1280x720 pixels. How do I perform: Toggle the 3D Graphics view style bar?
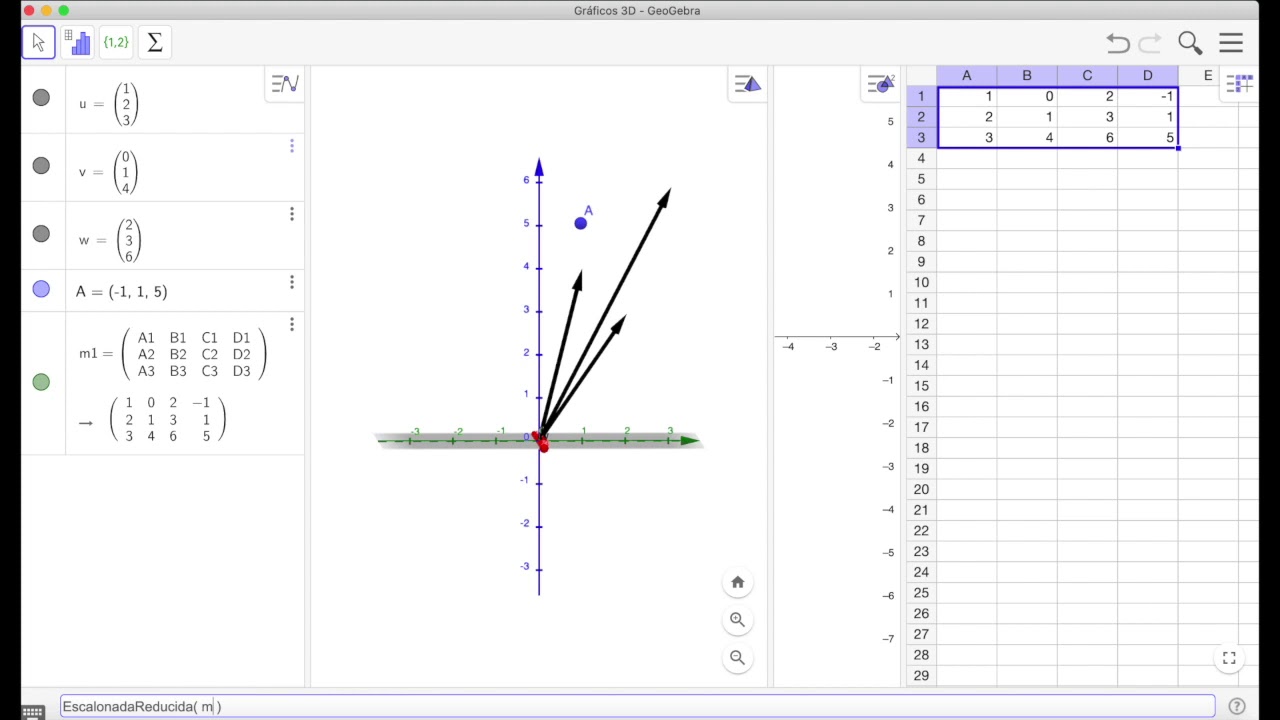[x=747, y=84]
